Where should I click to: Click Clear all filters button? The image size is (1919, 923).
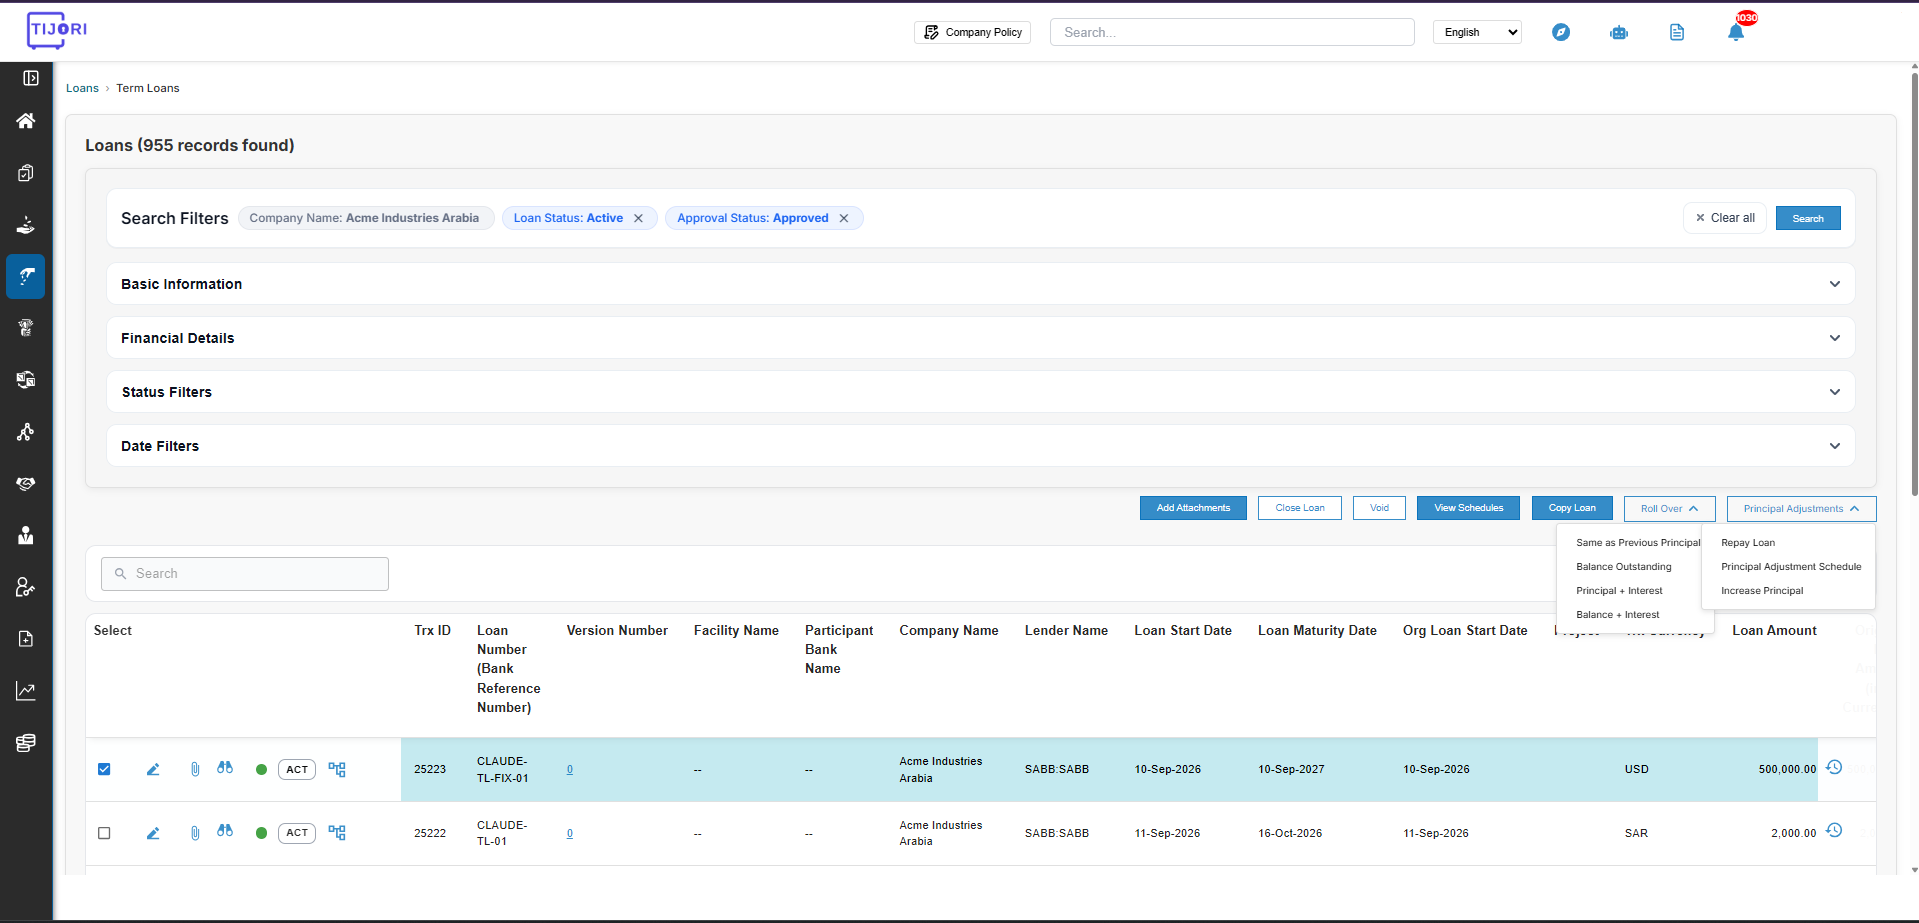click(x=1725, y=218)
